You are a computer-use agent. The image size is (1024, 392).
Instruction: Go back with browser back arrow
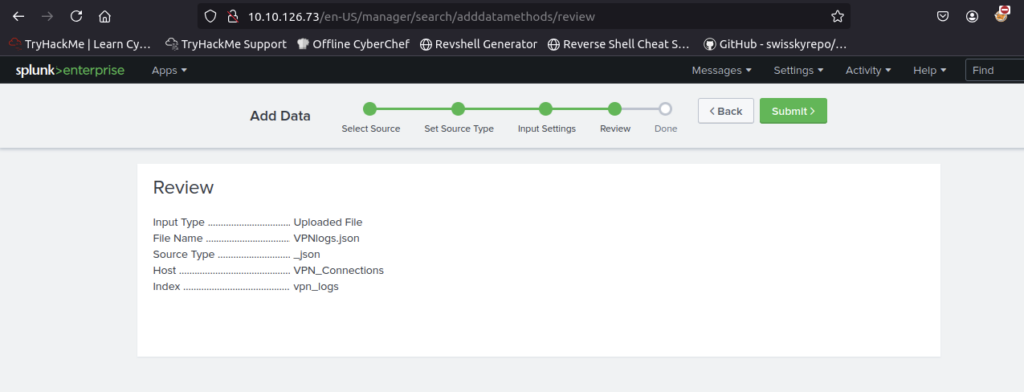point(19,16)
